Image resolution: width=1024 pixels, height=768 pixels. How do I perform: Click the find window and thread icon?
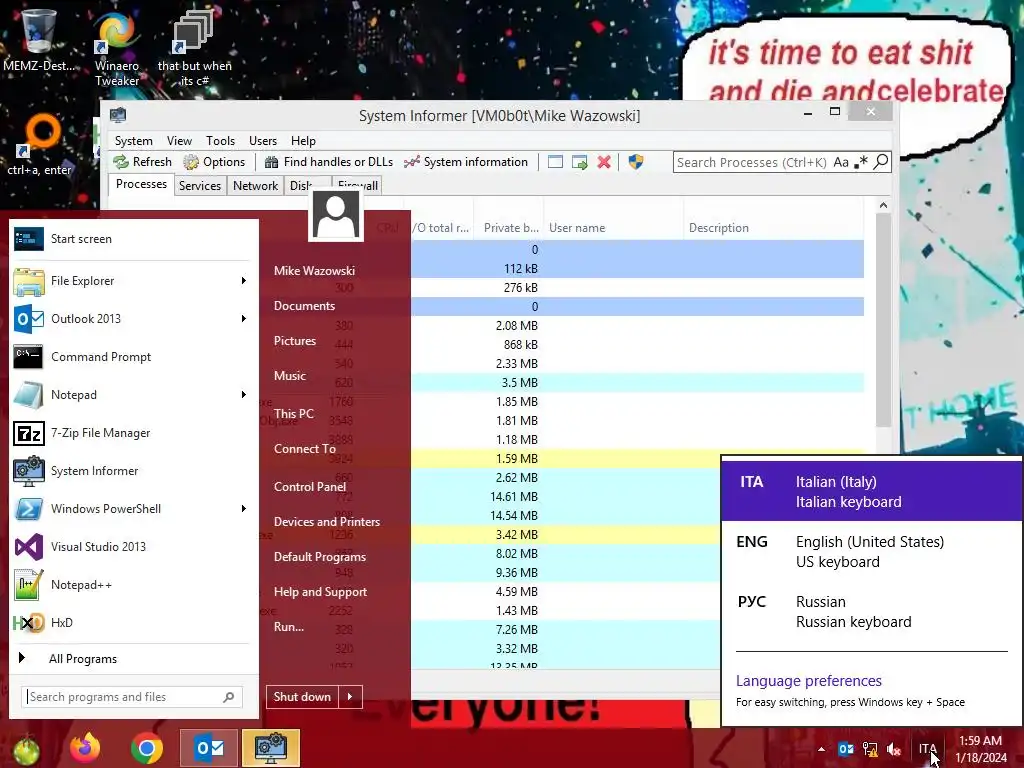click(x=579, y=162)
